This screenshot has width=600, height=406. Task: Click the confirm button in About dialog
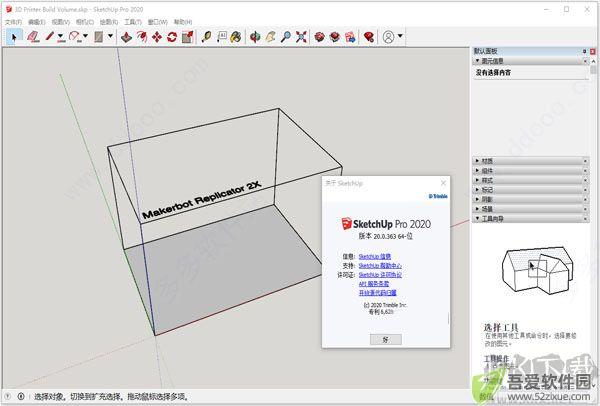(385, 339)
